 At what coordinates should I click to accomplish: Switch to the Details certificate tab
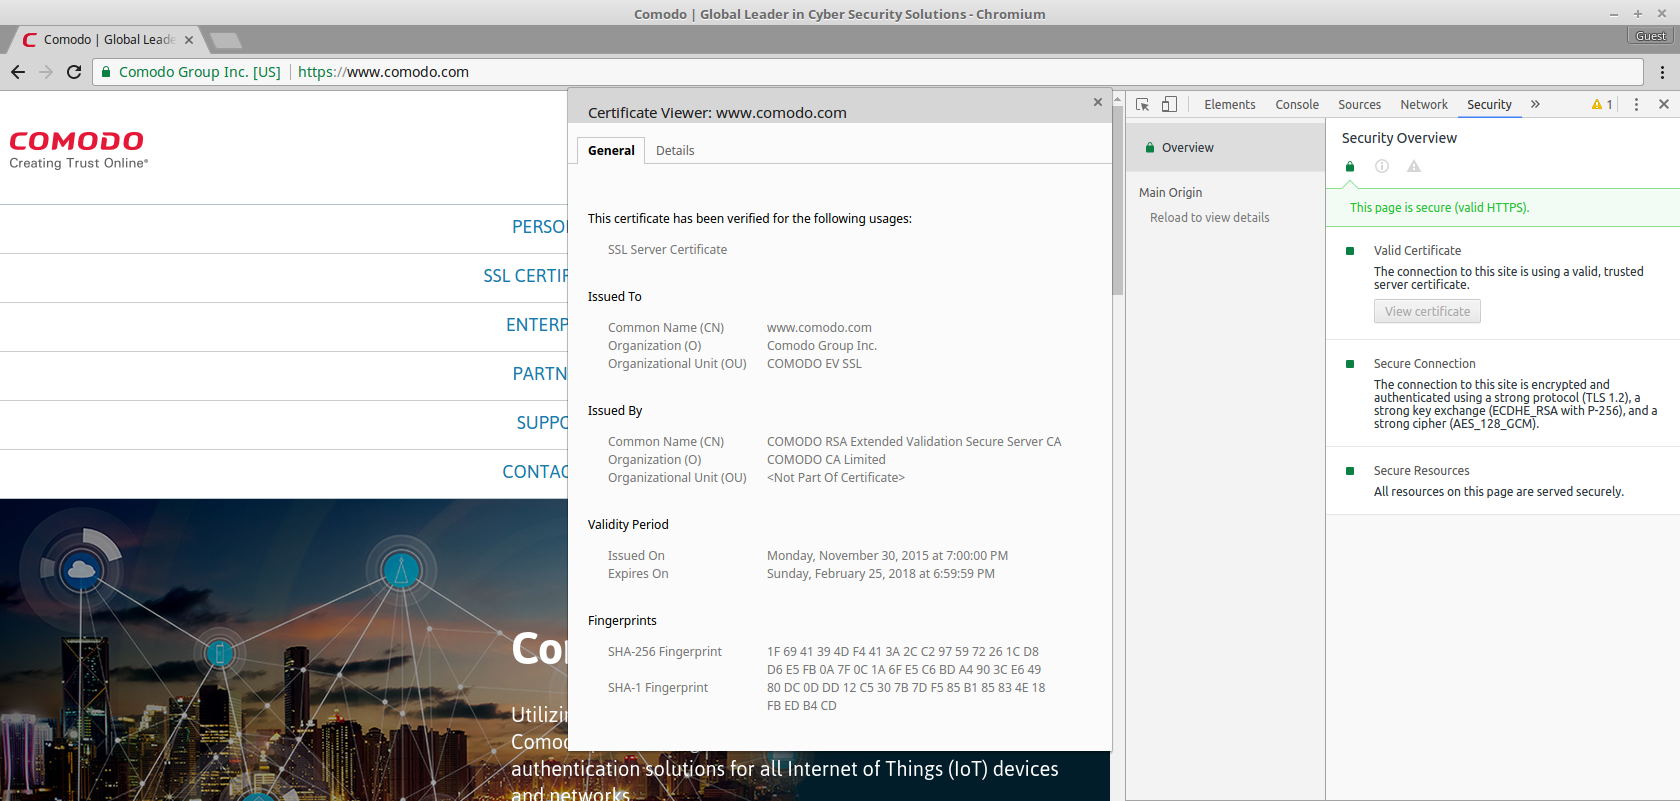coord(675,150)
